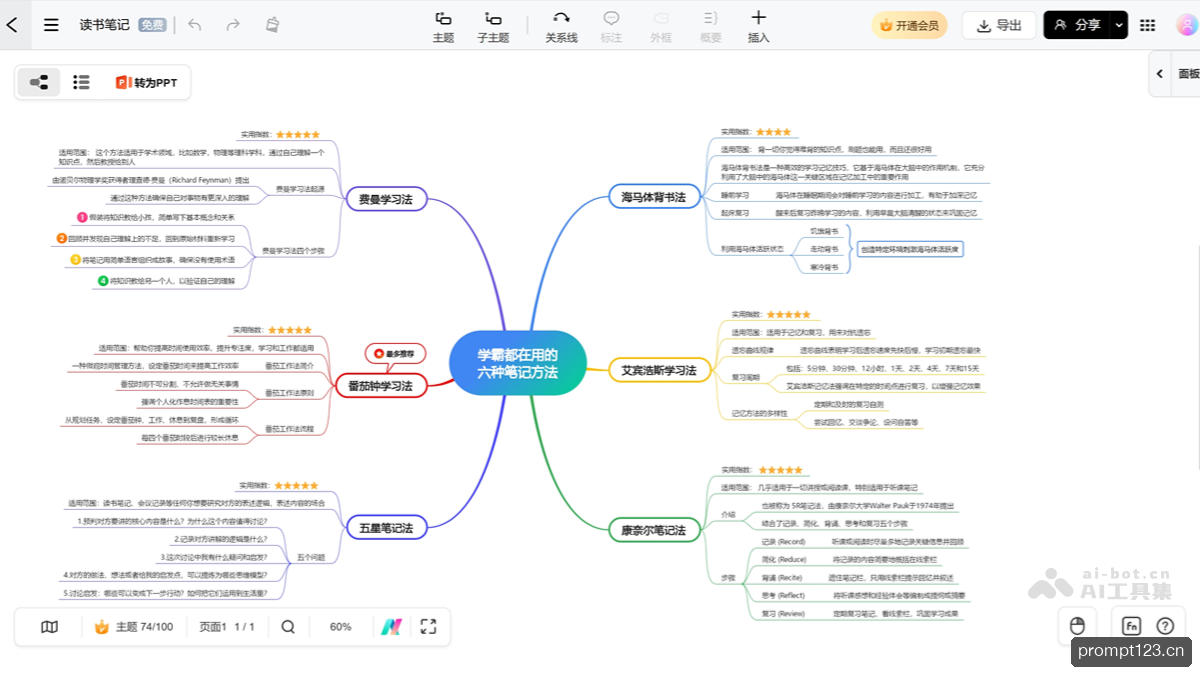Select the central 学霸都在用的六种笔记方法 node
Viewport: 1200px width, 675px height.
tap(518, 364)
